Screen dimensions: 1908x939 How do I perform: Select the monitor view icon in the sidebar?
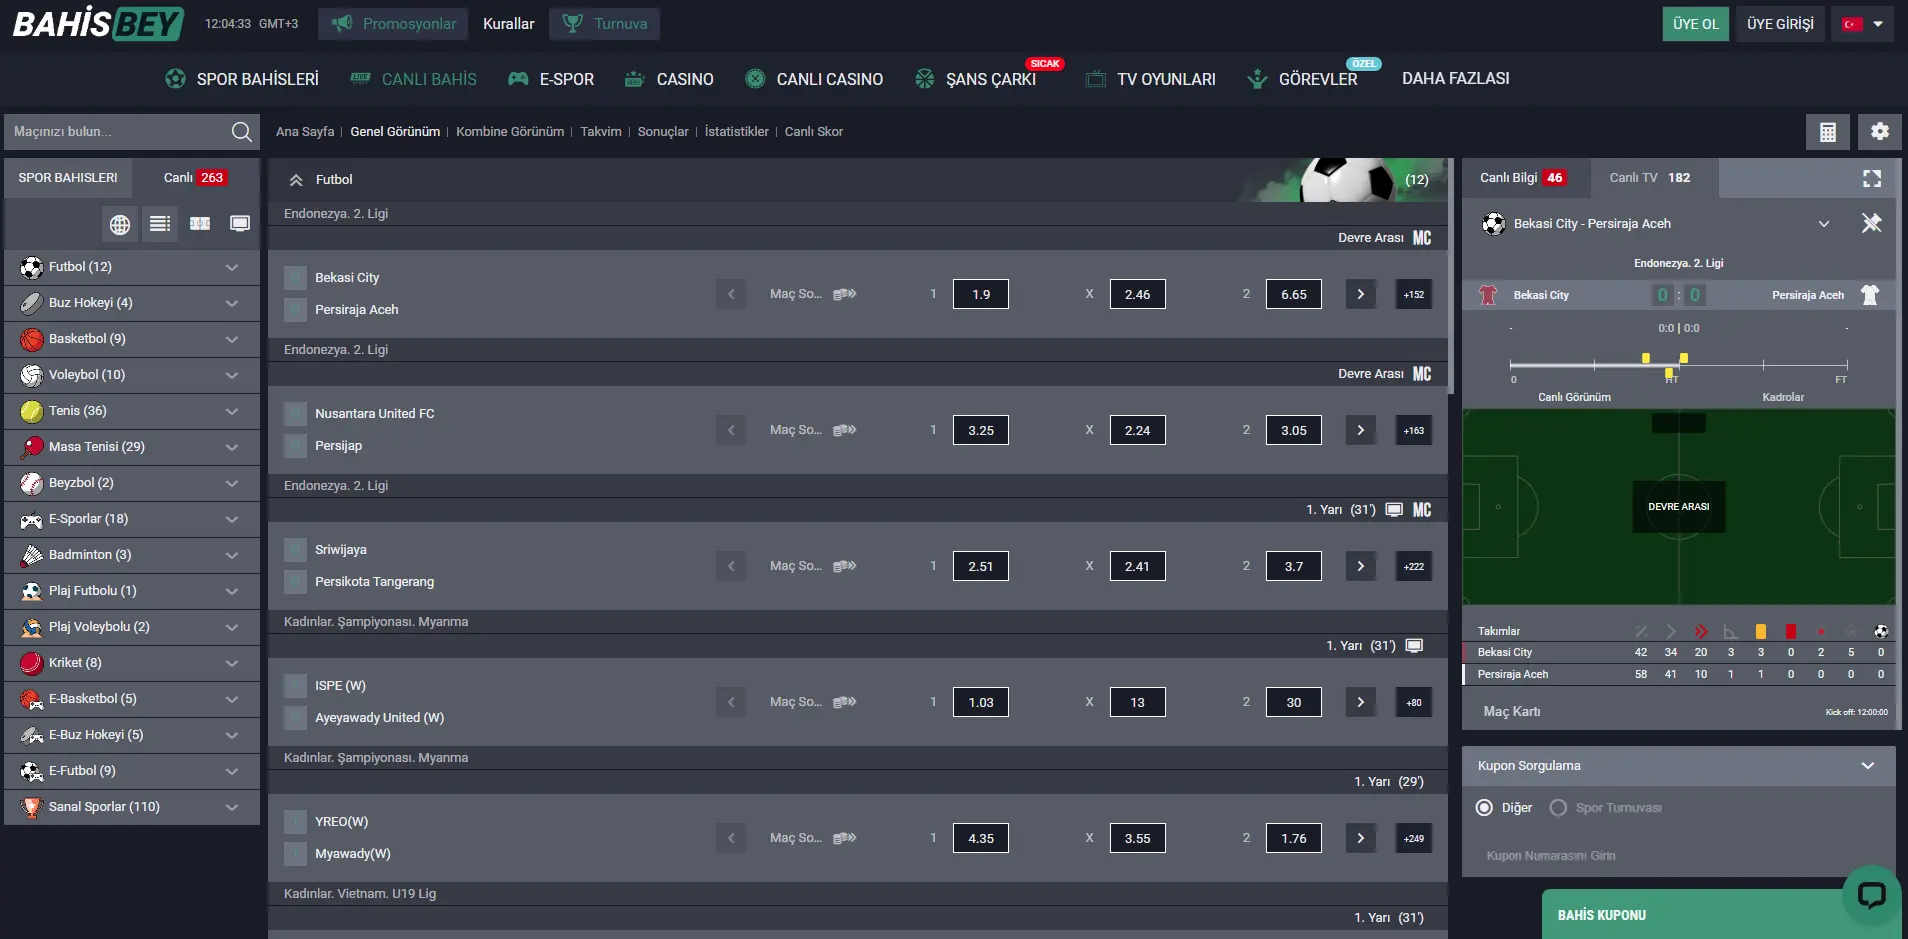pos(240,224)
